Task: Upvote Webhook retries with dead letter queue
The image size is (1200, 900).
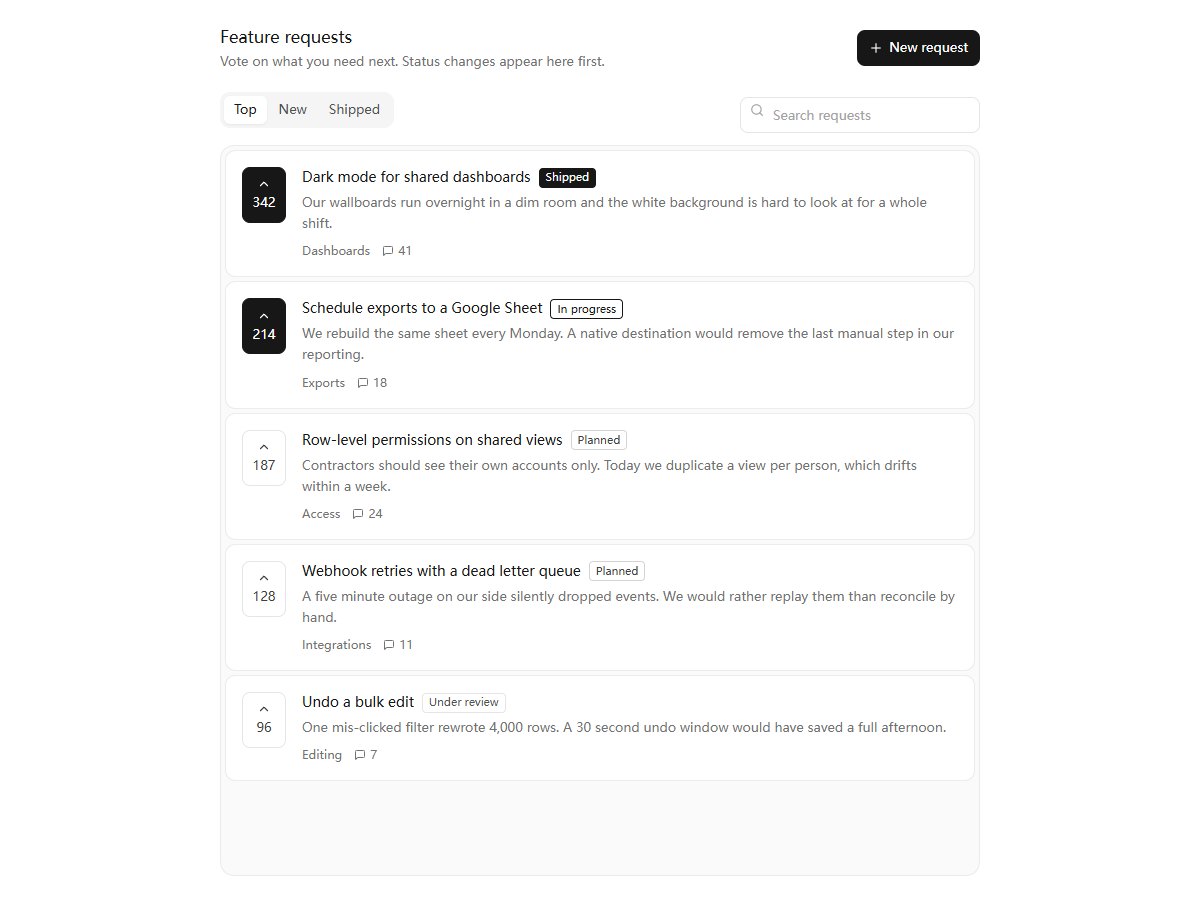Action: point(264,588)
